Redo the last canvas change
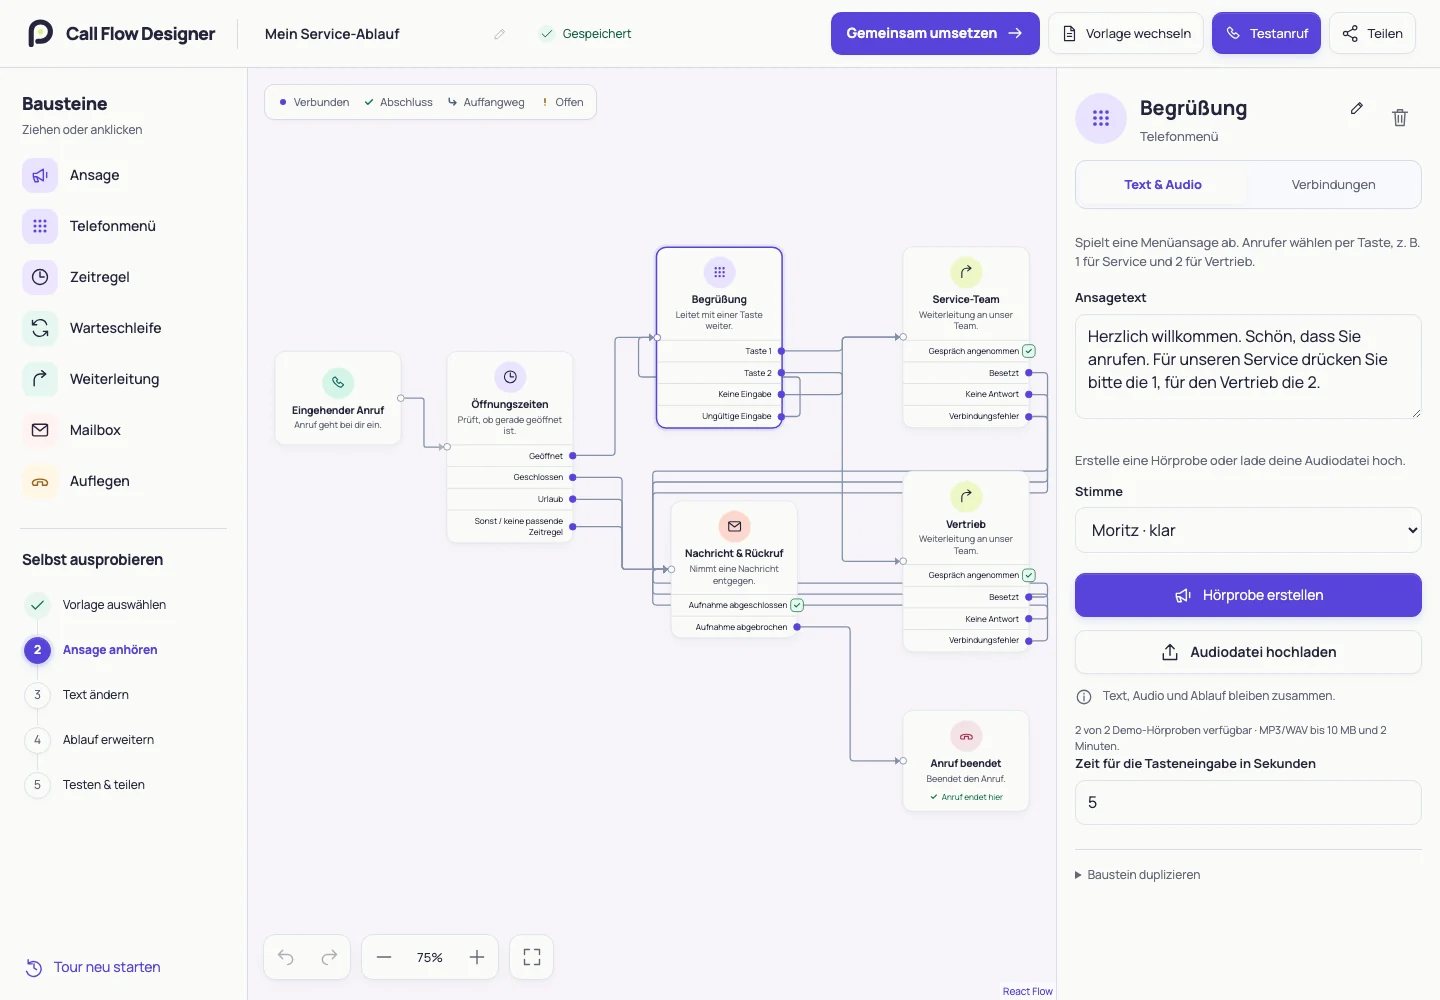The image size is (1440, 1000). click(x=329, y=957)
